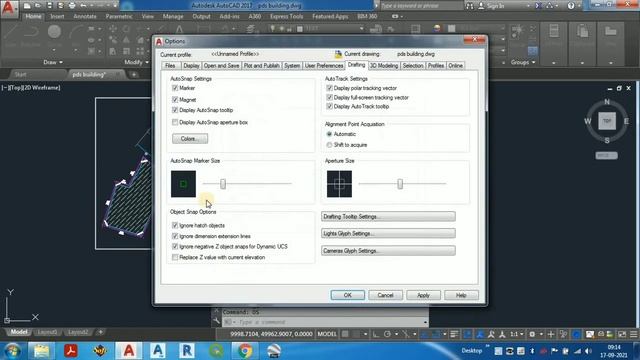Open Lights Glyph Settings
This screenshot has height=360, width=640.
click(x=388, y=233)
